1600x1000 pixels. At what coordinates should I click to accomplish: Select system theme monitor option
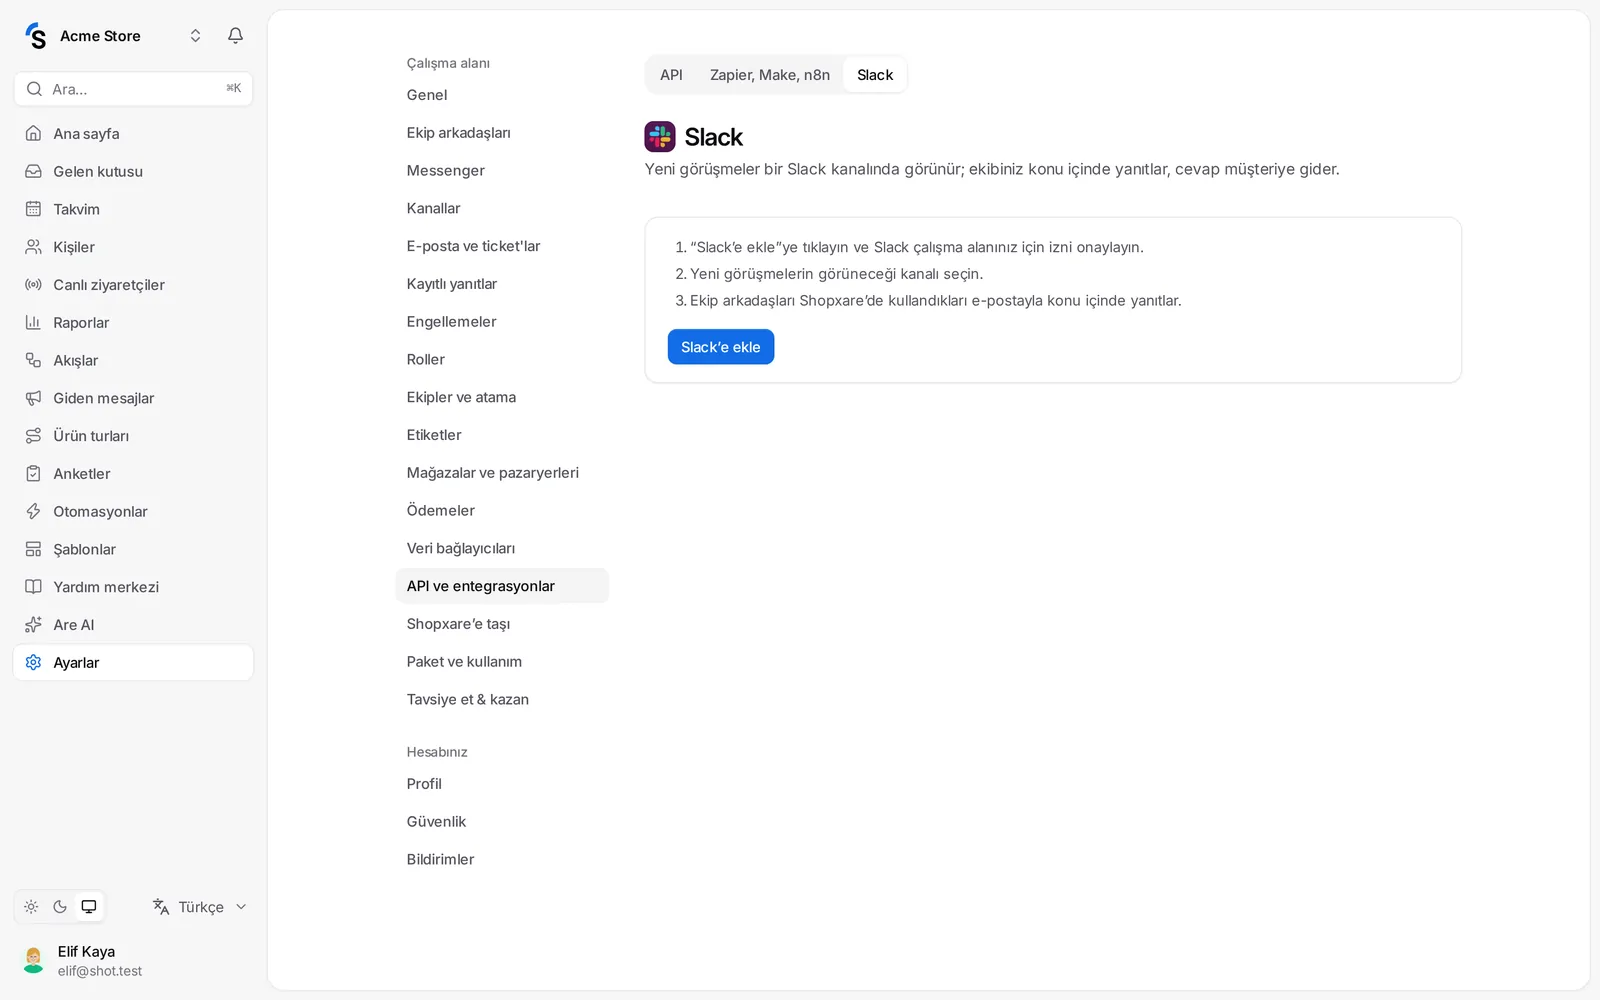coord(89,907)
